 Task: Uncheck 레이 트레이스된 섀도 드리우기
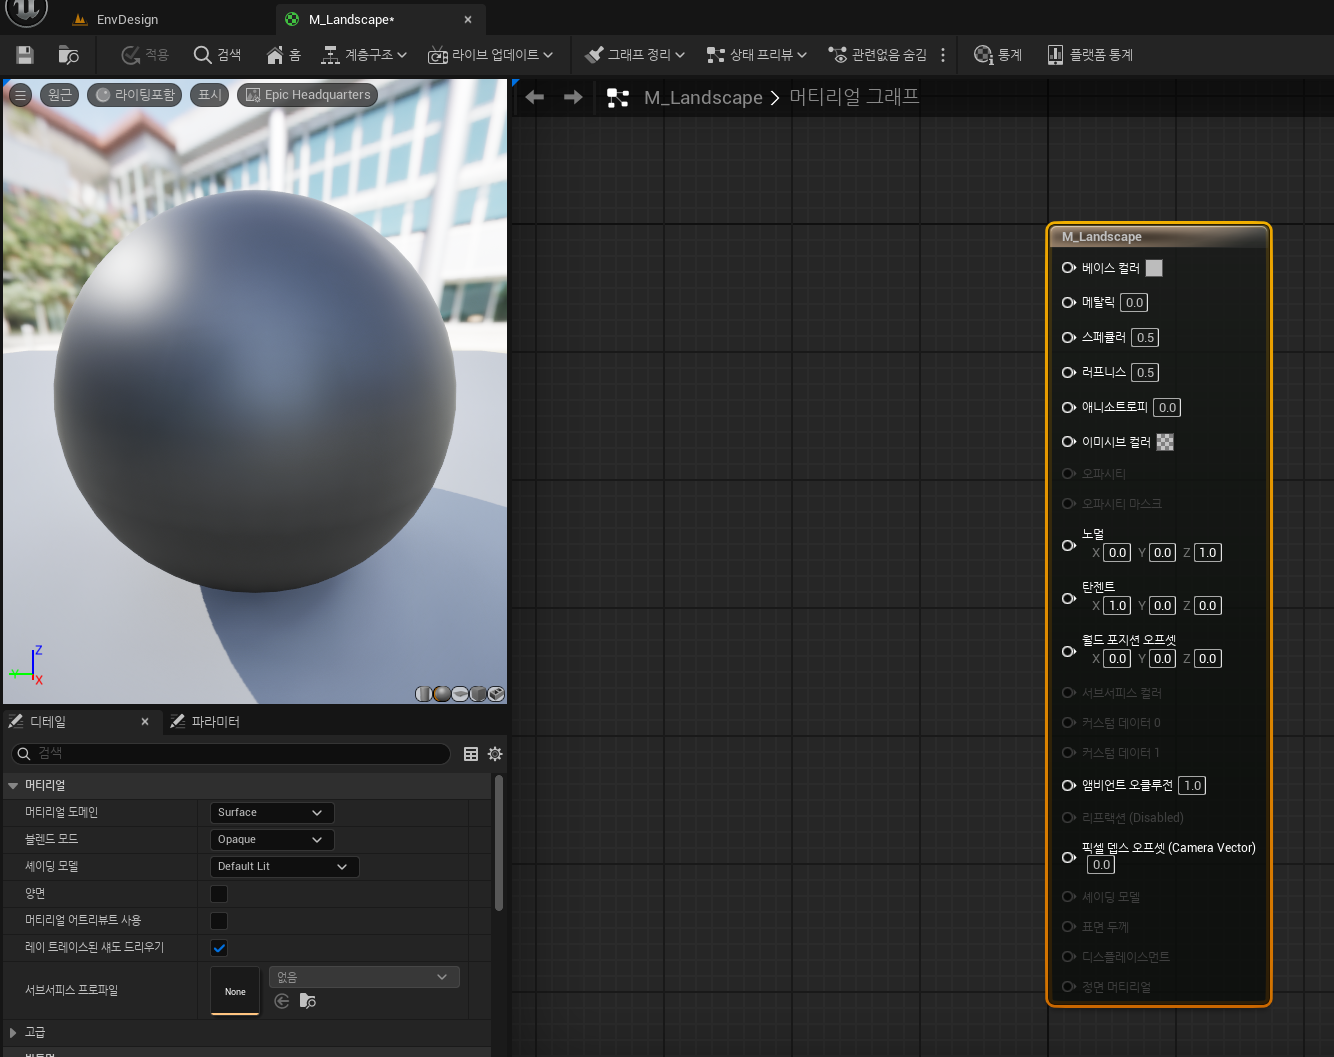[219, 948]
